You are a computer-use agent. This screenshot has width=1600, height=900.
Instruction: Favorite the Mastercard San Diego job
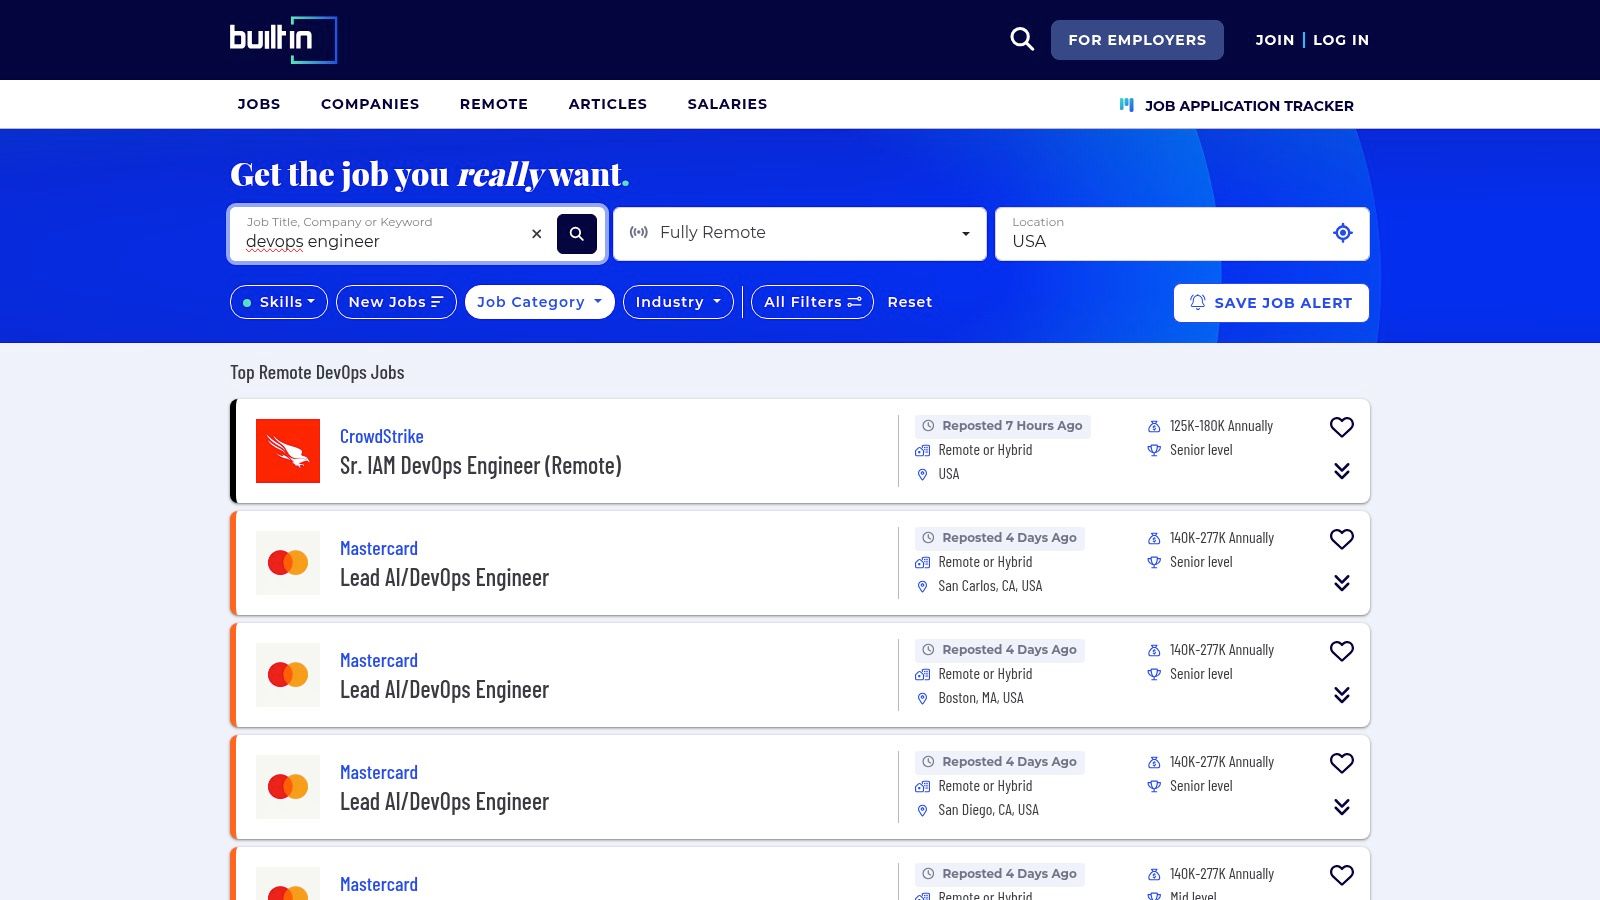1342,763
